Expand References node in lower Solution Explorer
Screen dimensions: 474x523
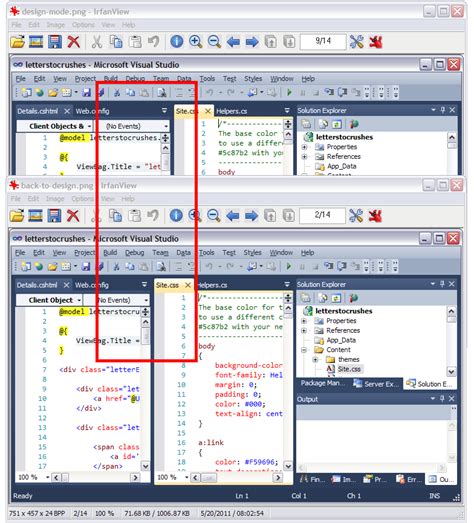point(304,331)
